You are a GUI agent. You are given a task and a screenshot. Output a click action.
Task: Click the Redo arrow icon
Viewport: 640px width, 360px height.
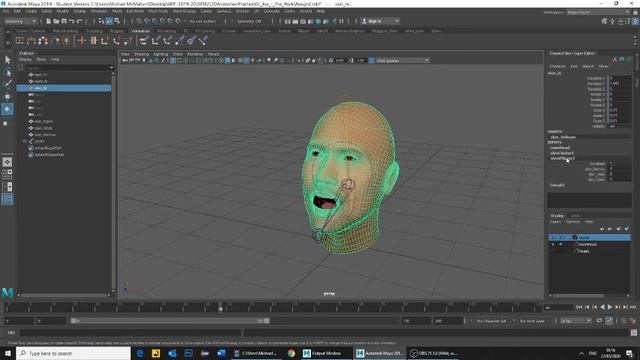[x=80, y=21]
